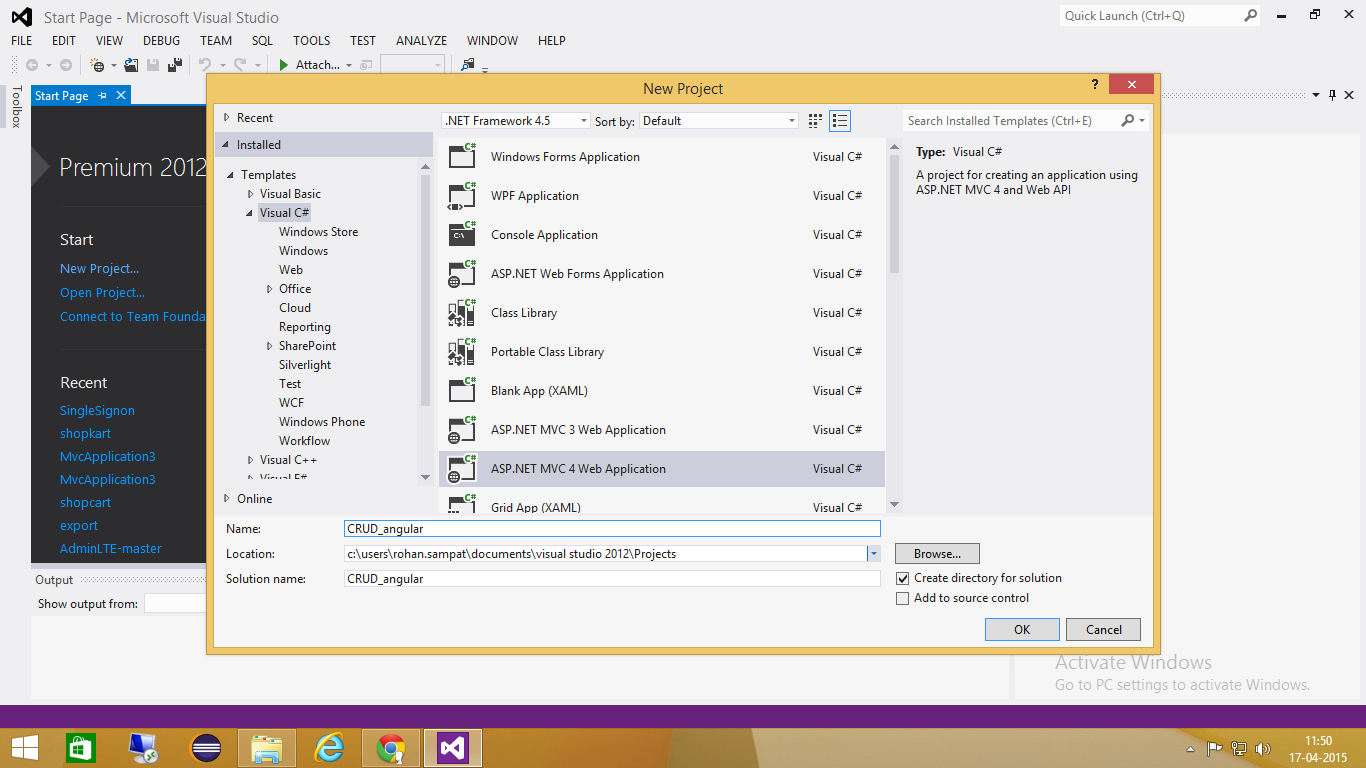Image resolution: width=1366 pixels, height=768 pixels.
Task: Open the TOOLS menu
Action: [x=312, y=41]
